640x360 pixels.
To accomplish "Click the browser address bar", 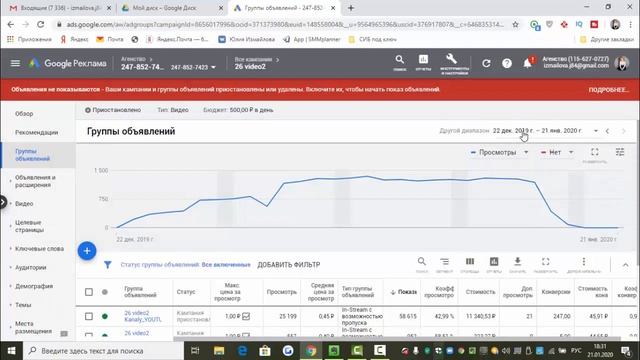I will click(x=285, y=24).
